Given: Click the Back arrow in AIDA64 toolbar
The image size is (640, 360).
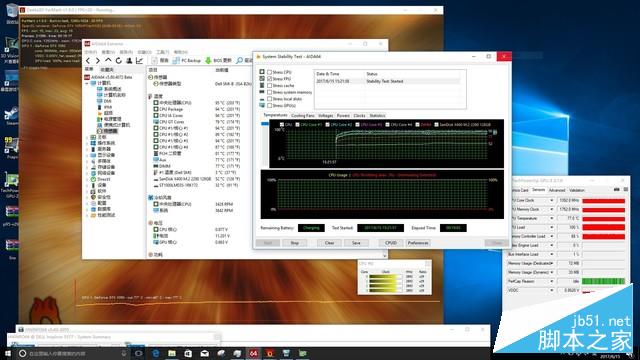Looking at the screenshot, I should (88, 60).
